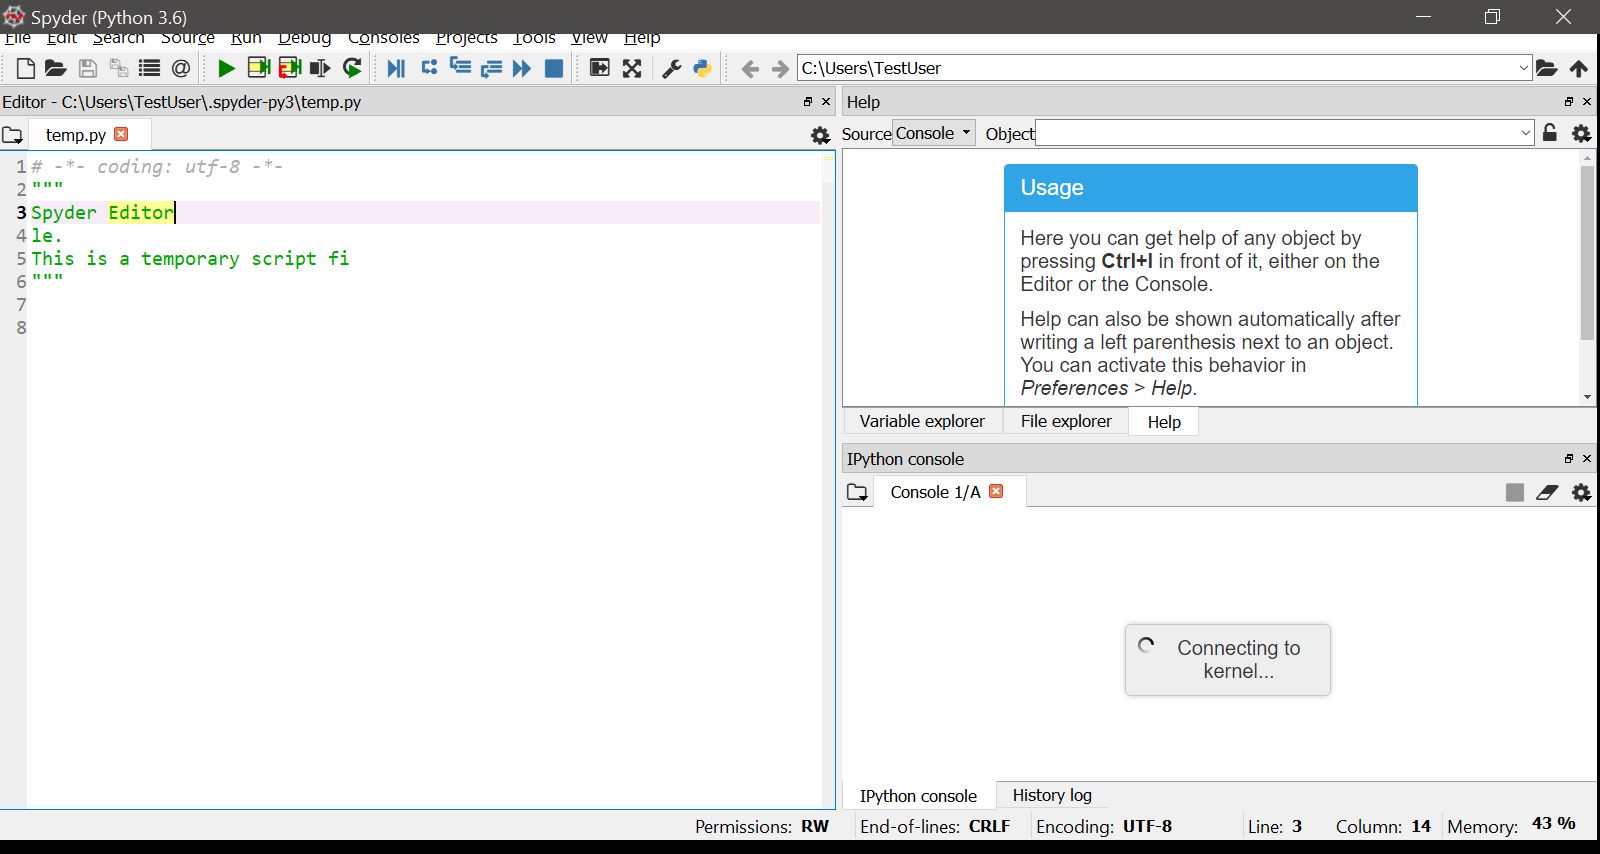Open the Tools menu
This screenshot has height=854, width=1600.
(x=535, y=38)
